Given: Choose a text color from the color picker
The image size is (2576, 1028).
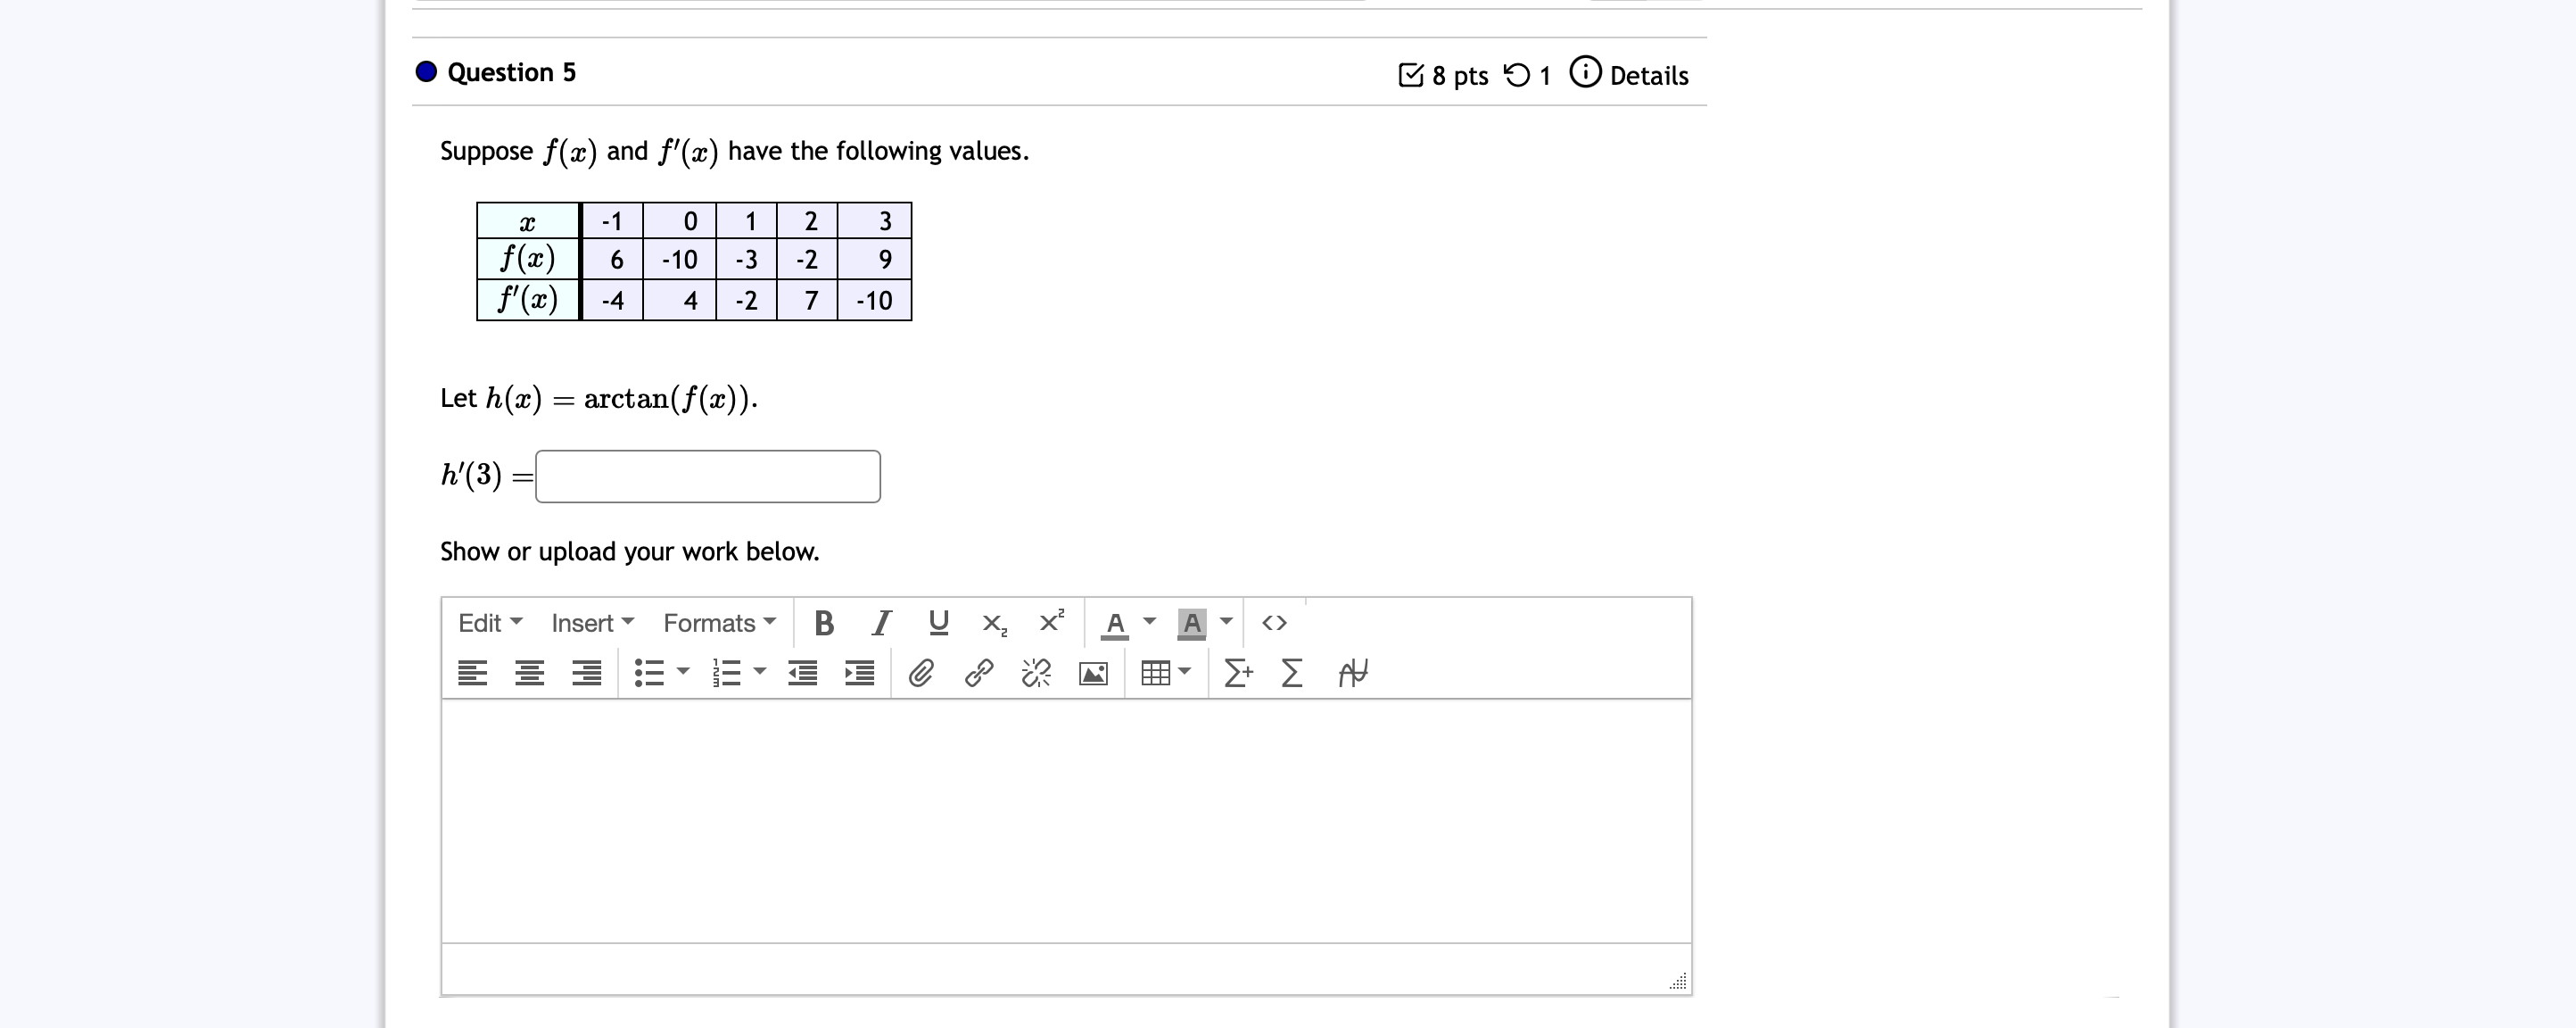Looking at the screenshot, I should (x=1117, y=622).
